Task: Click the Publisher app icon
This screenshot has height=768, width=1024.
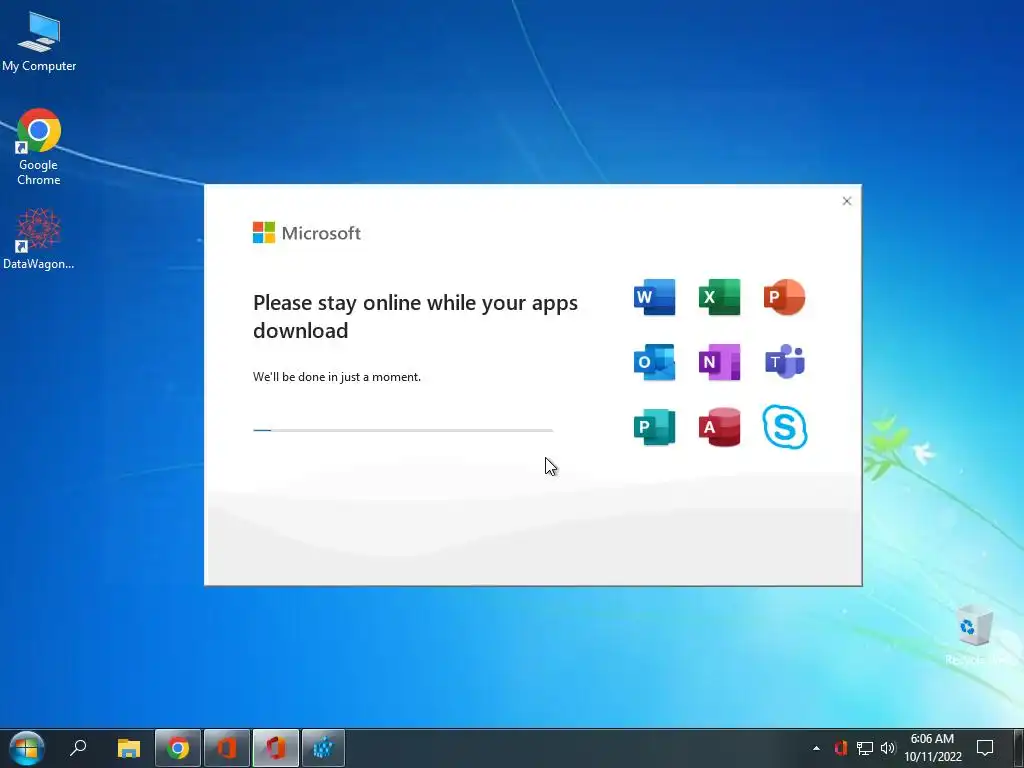Action: point(654,427)
